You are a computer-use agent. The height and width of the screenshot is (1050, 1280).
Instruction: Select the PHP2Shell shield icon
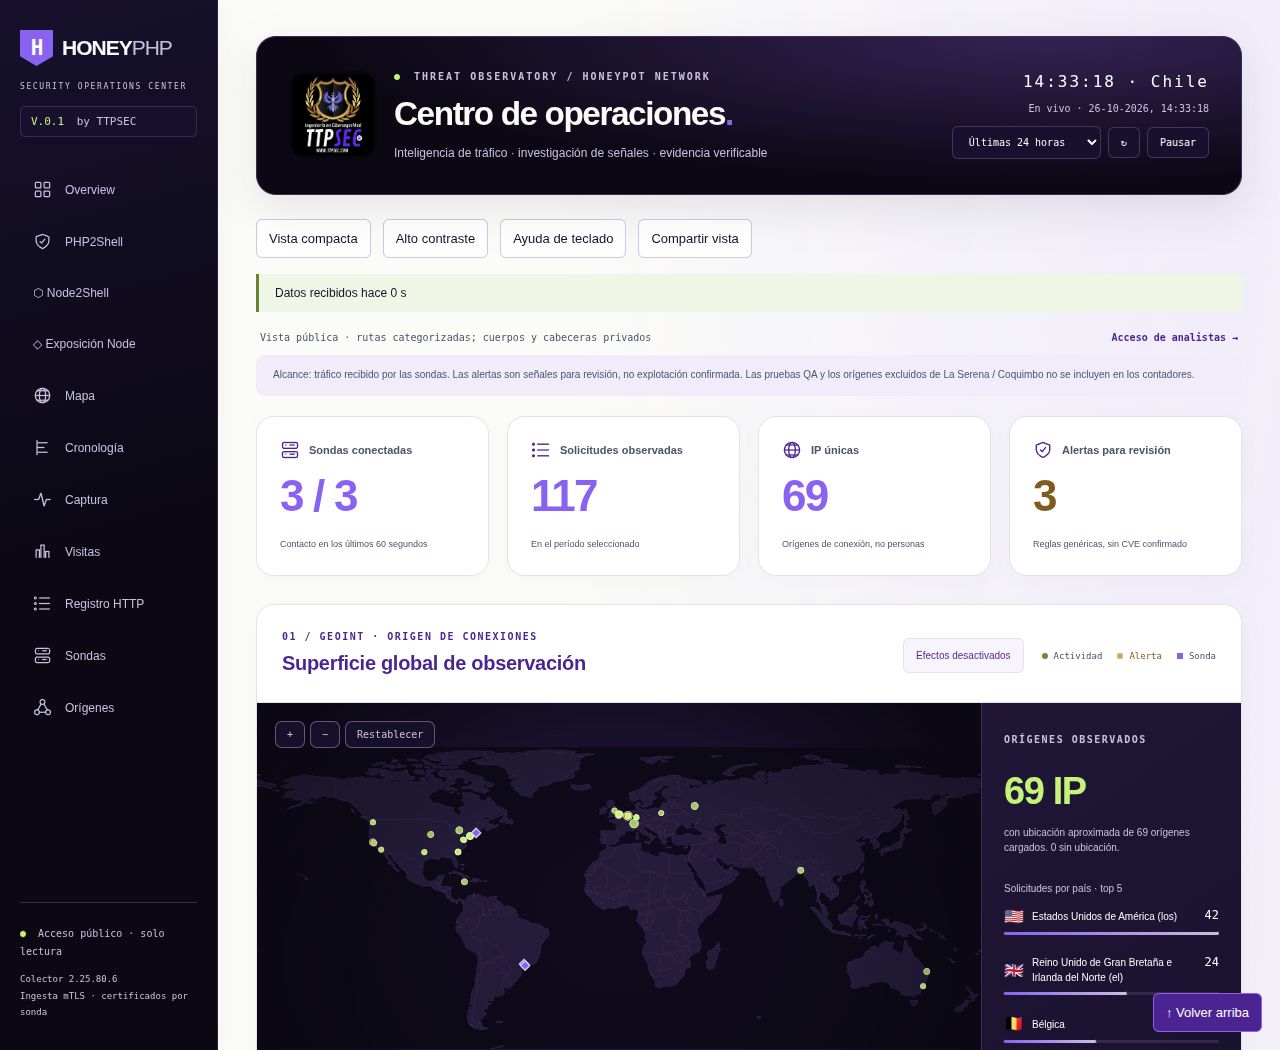(x=42, y=242)
